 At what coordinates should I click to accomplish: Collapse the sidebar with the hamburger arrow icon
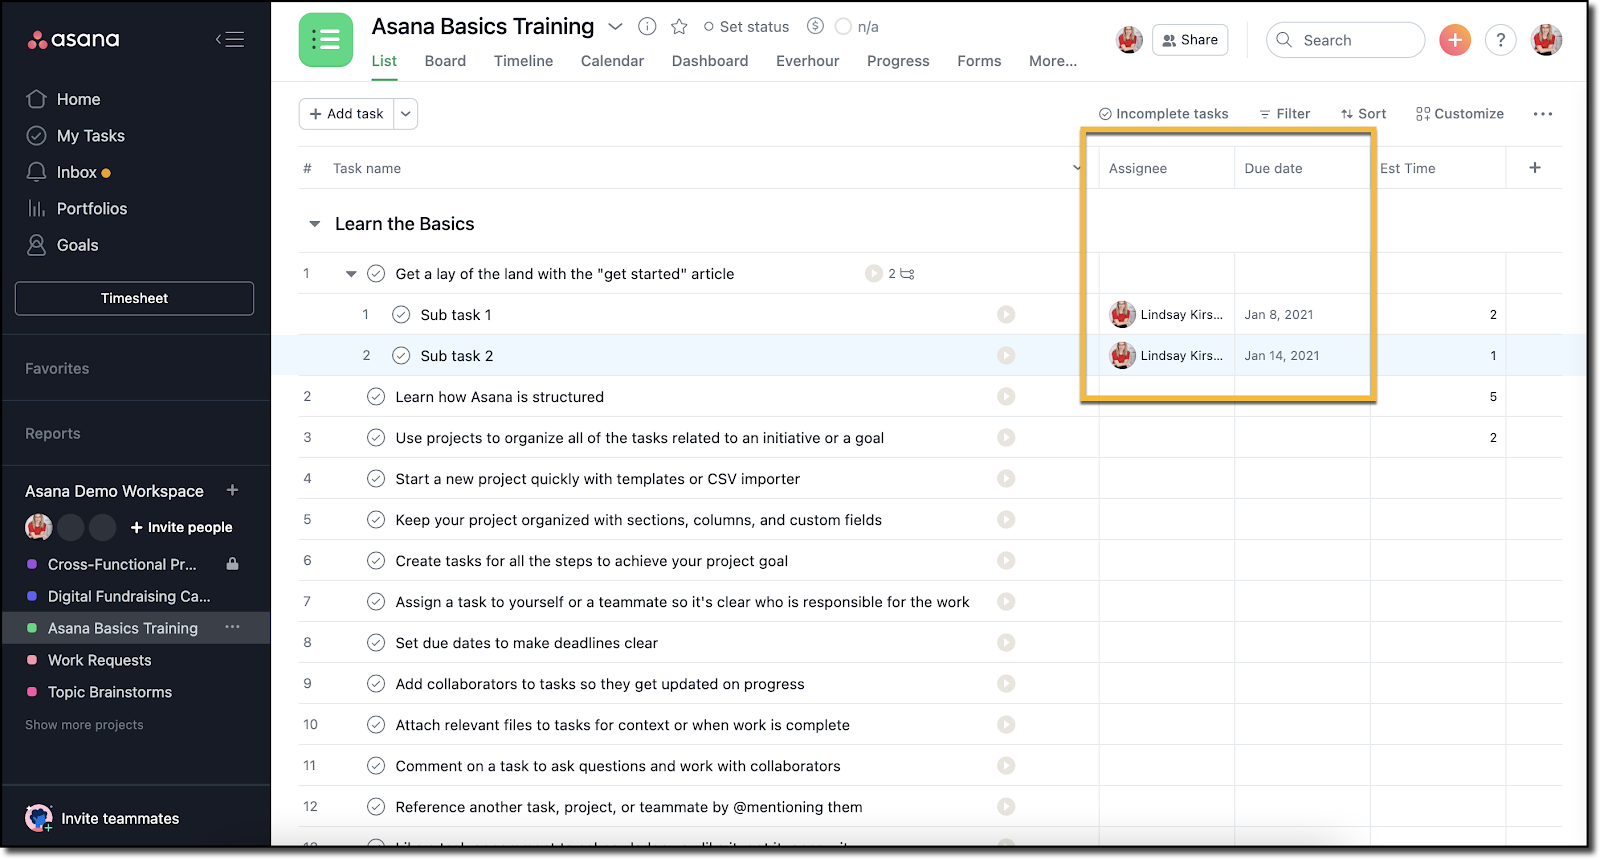click(230, 40)
